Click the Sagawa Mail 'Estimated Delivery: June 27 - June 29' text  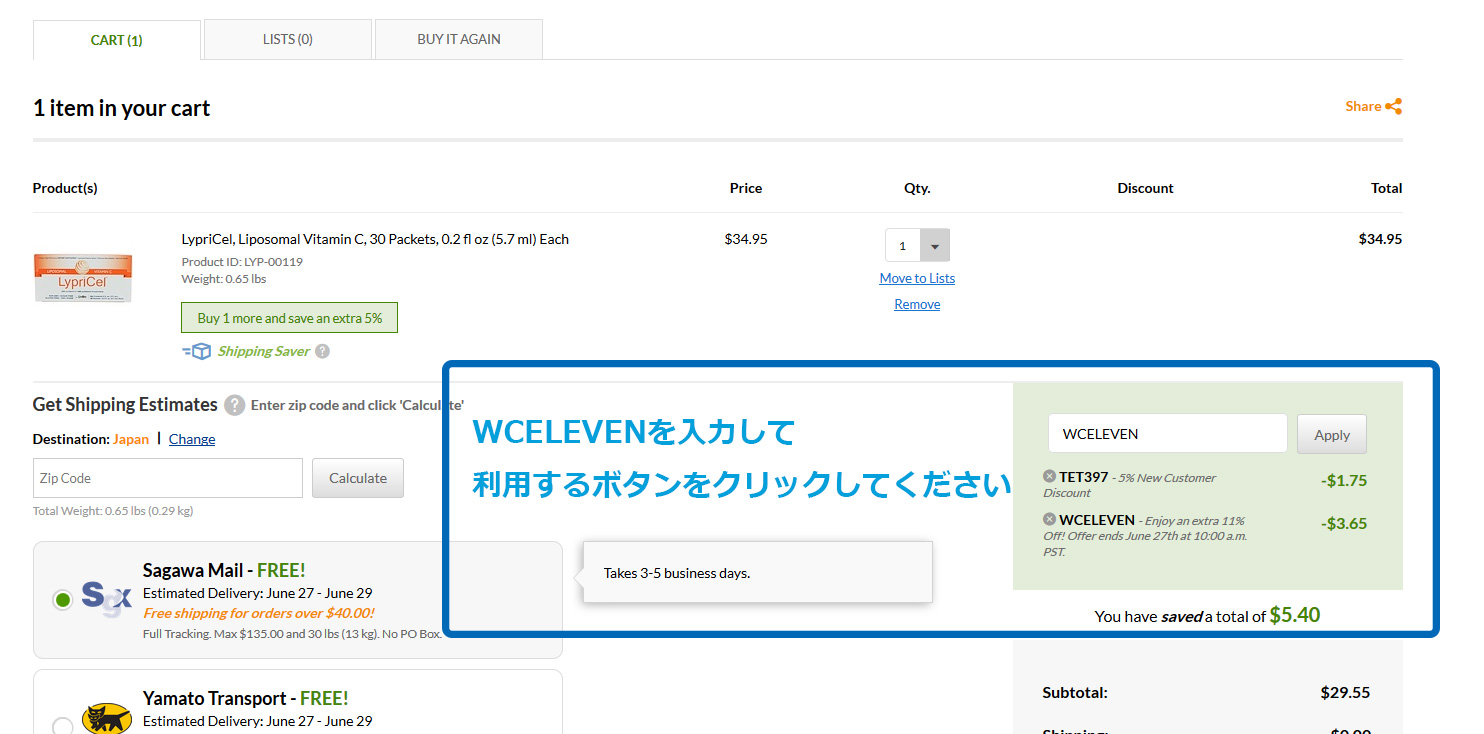pyautogui.click(x=258, y=593)
